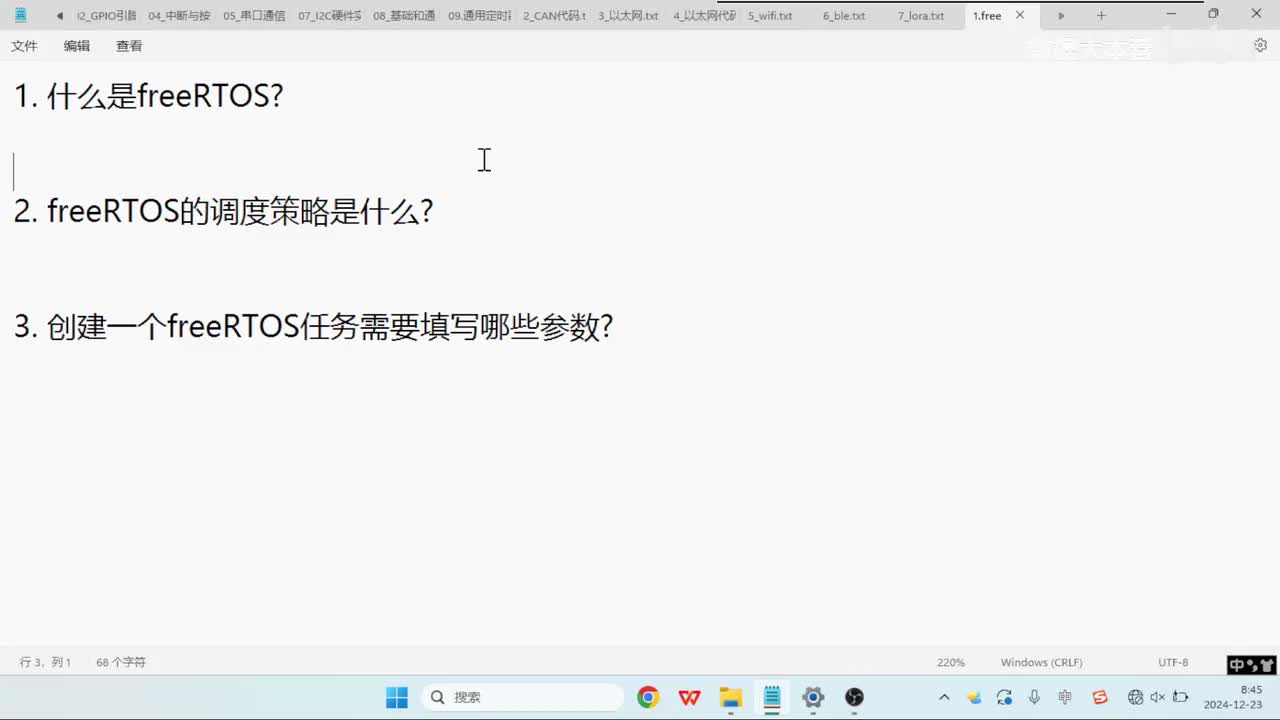The width and height of the screenshot is (1280, 720).
Task: Open network globe tray icon
Action: pos(1135,697)
